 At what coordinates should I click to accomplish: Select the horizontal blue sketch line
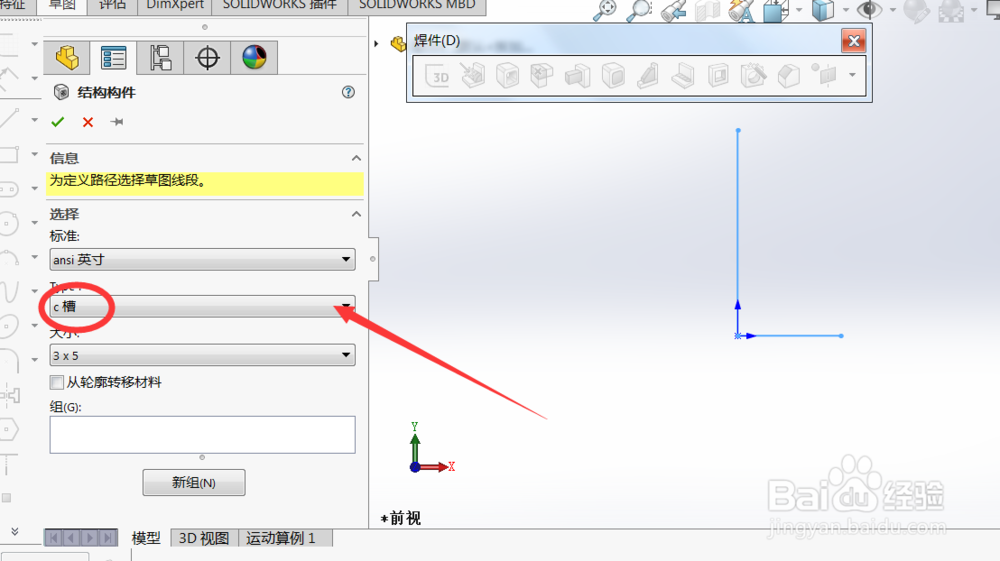click(797, 335)
